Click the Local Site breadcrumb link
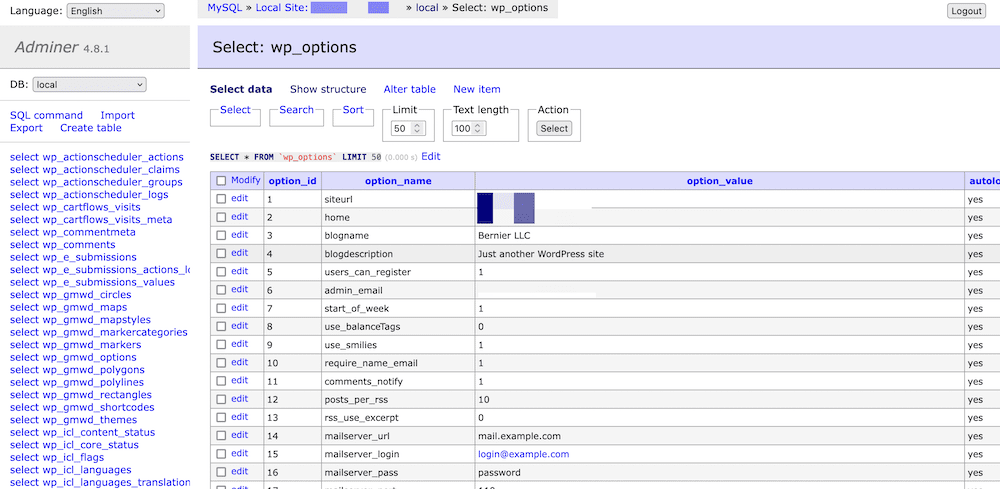The image size is (1000, 489). pyautogui.click(x=283, y=8)
